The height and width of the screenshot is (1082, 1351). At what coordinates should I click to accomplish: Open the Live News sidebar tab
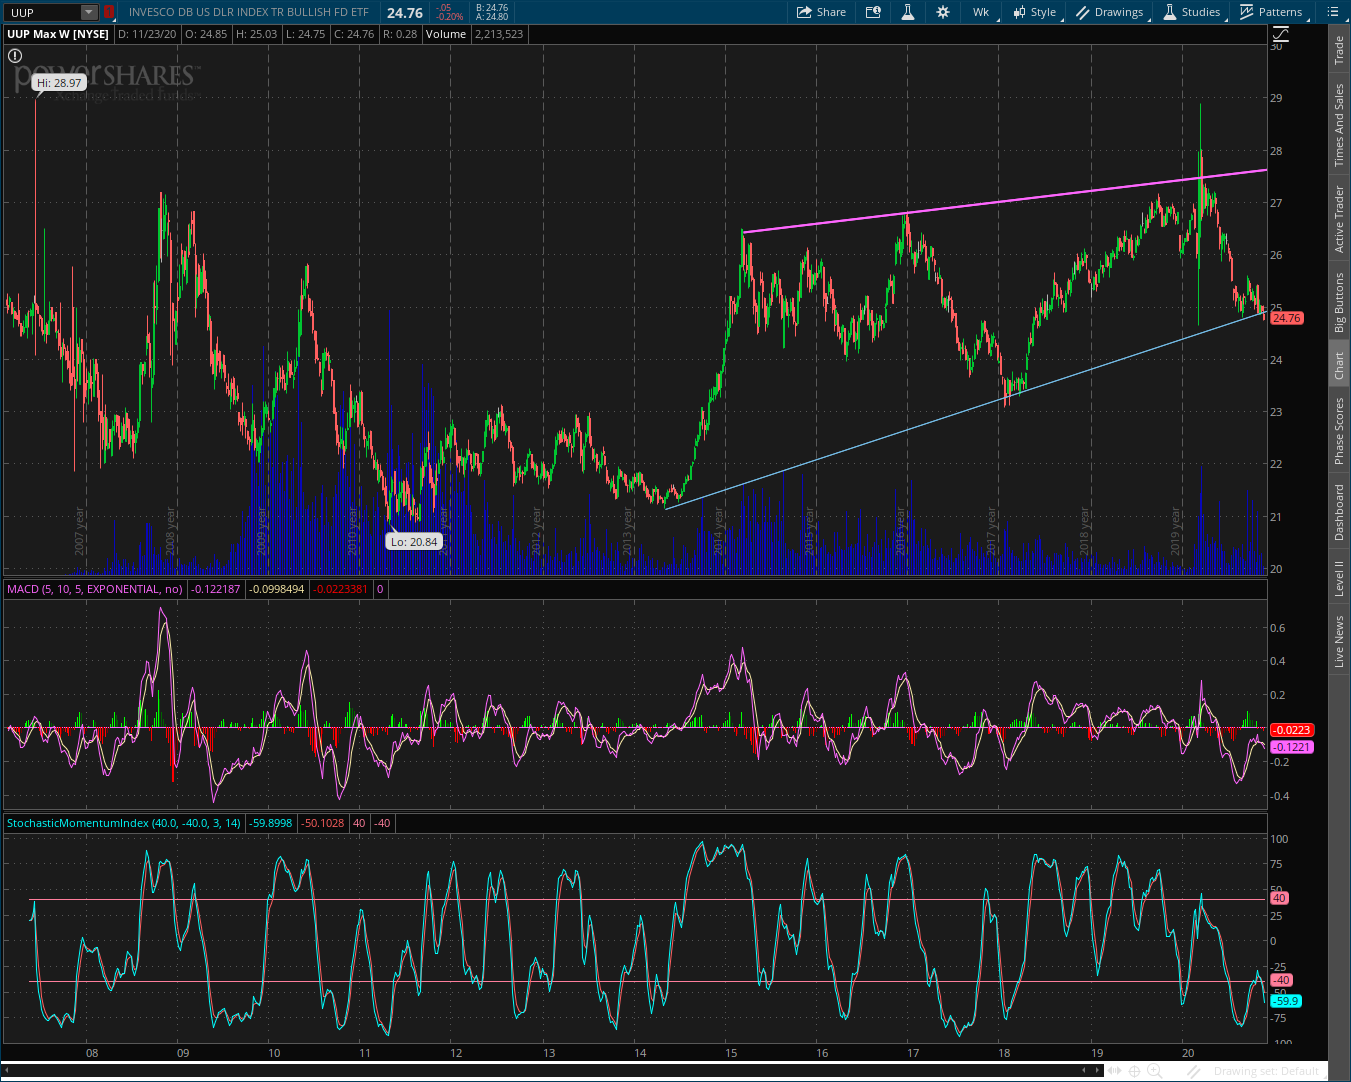(1339, 641)
